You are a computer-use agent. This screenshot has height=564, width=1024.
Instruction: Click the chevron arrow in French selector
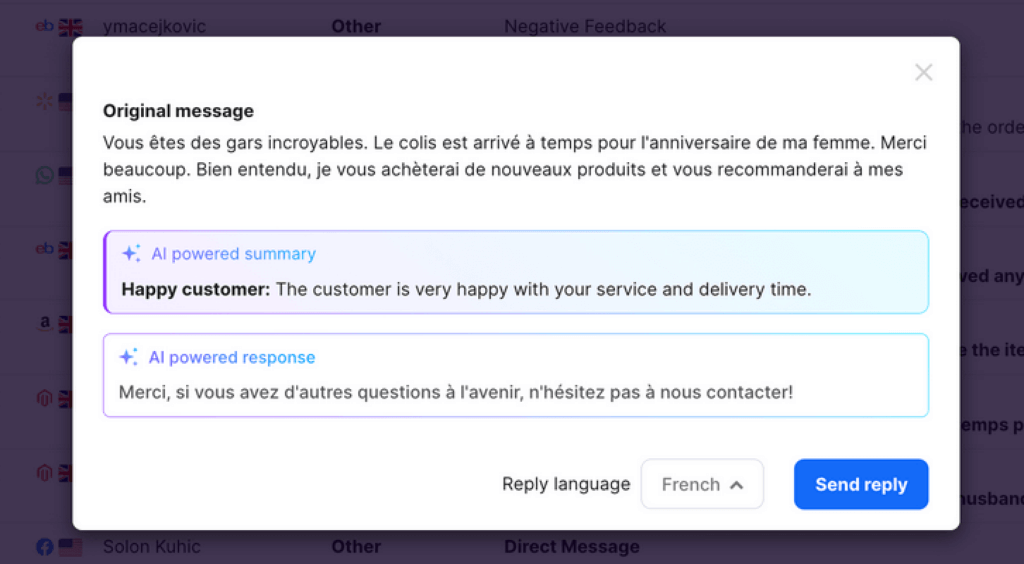click(x=737, y=485)
